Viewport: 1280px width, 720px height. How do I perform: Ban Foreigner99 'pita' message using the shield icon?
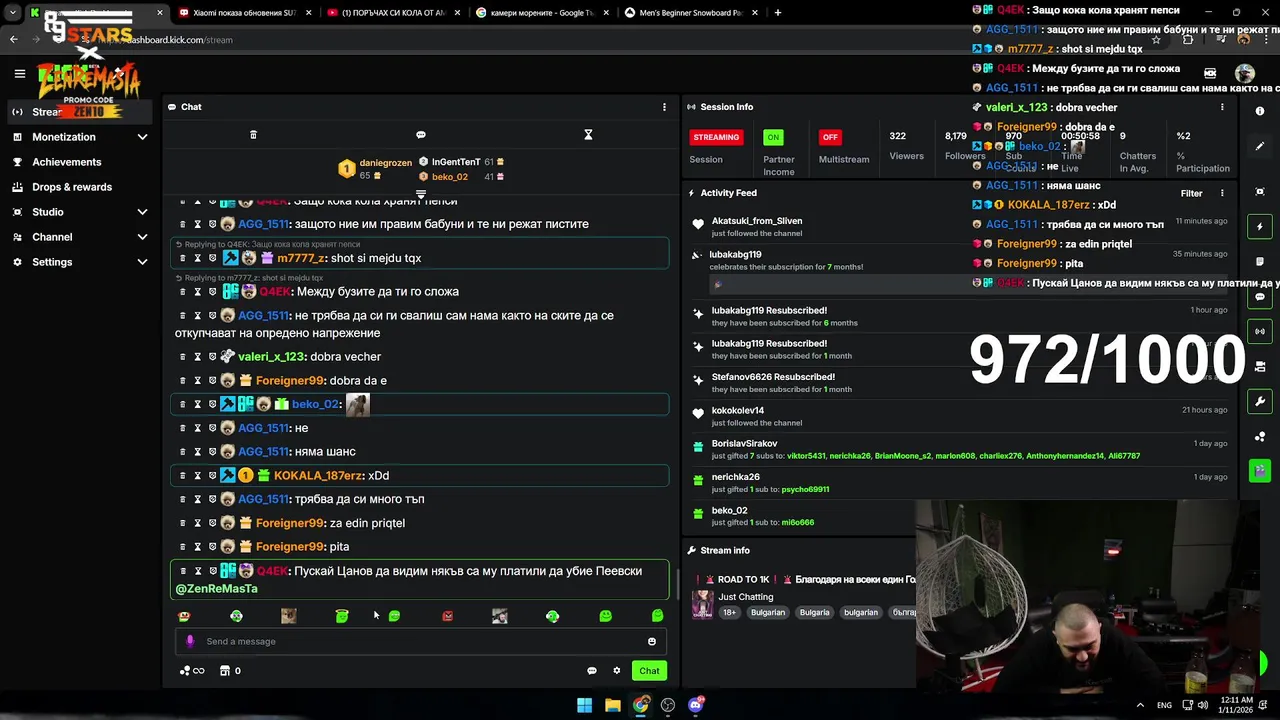[212, 547]
